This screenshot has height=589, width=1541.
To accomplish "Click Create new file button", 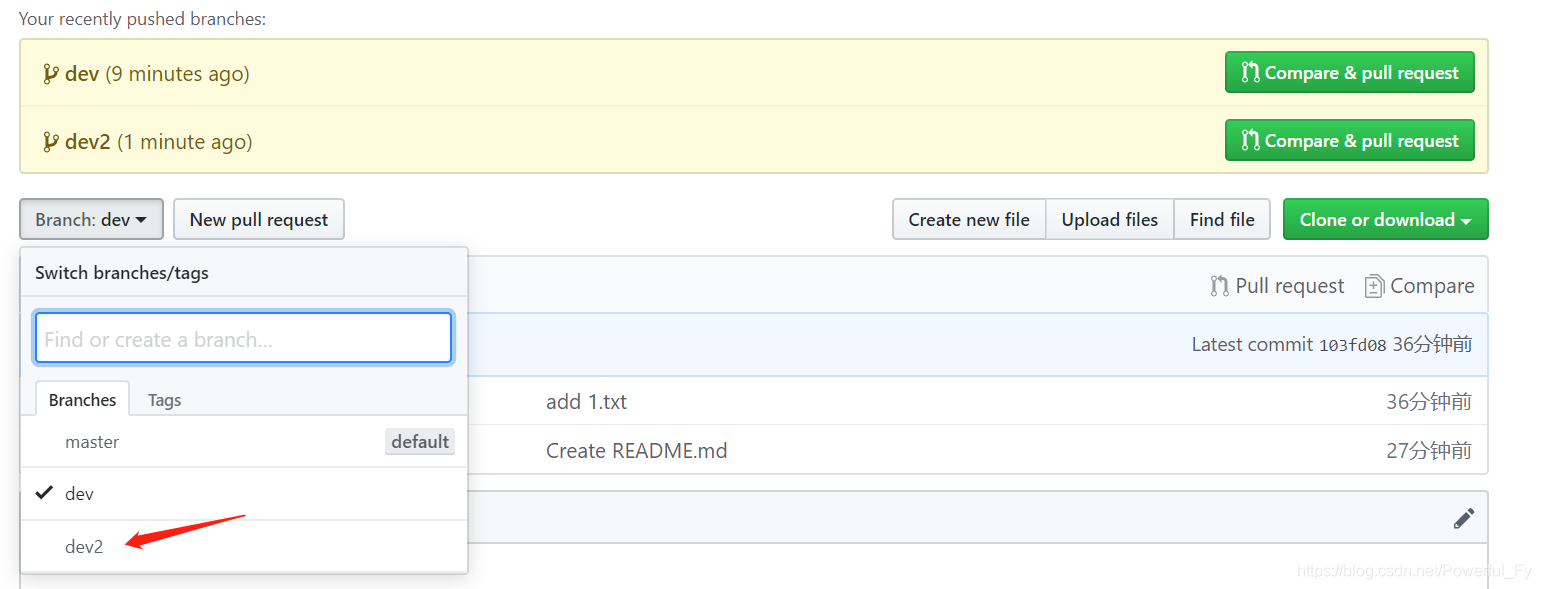I will 969,219.
